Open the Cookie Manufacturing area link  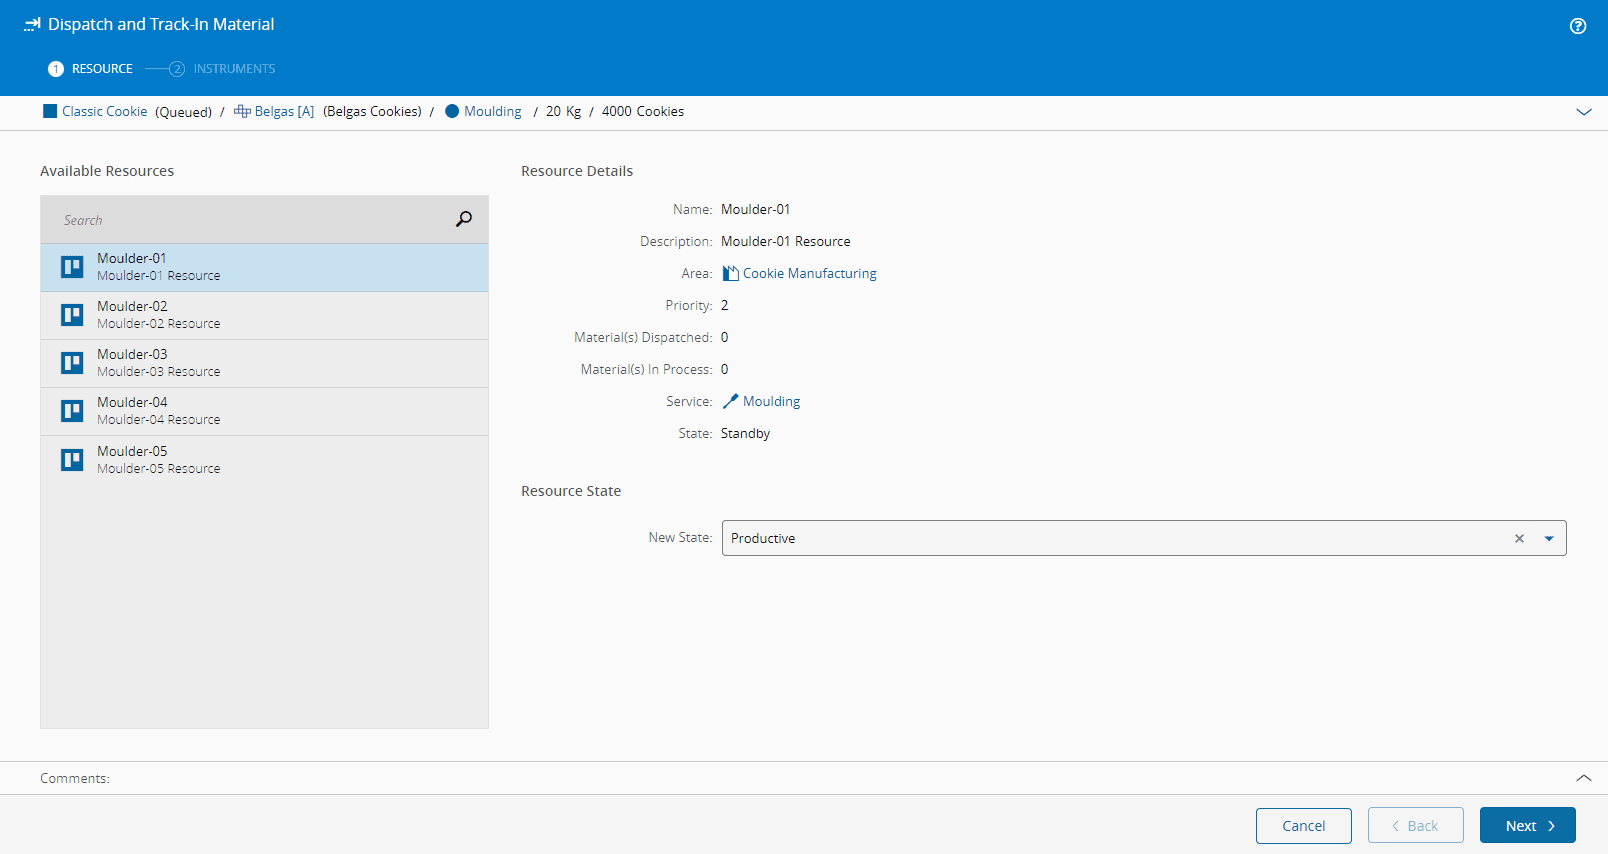tap(809, 273)
